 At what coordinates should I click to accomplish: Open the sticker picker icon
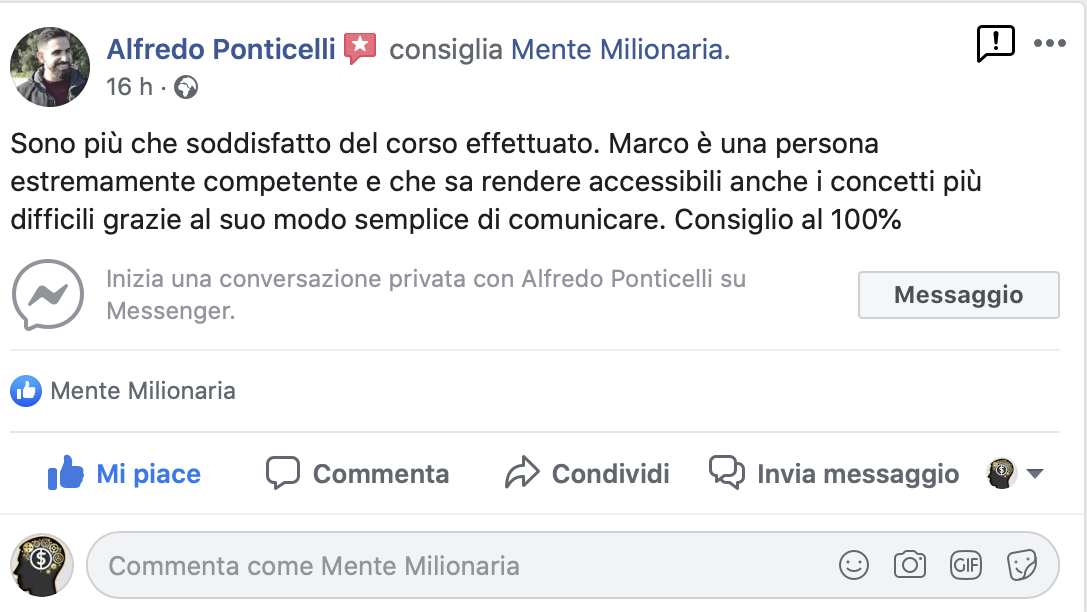point(1021,566)
